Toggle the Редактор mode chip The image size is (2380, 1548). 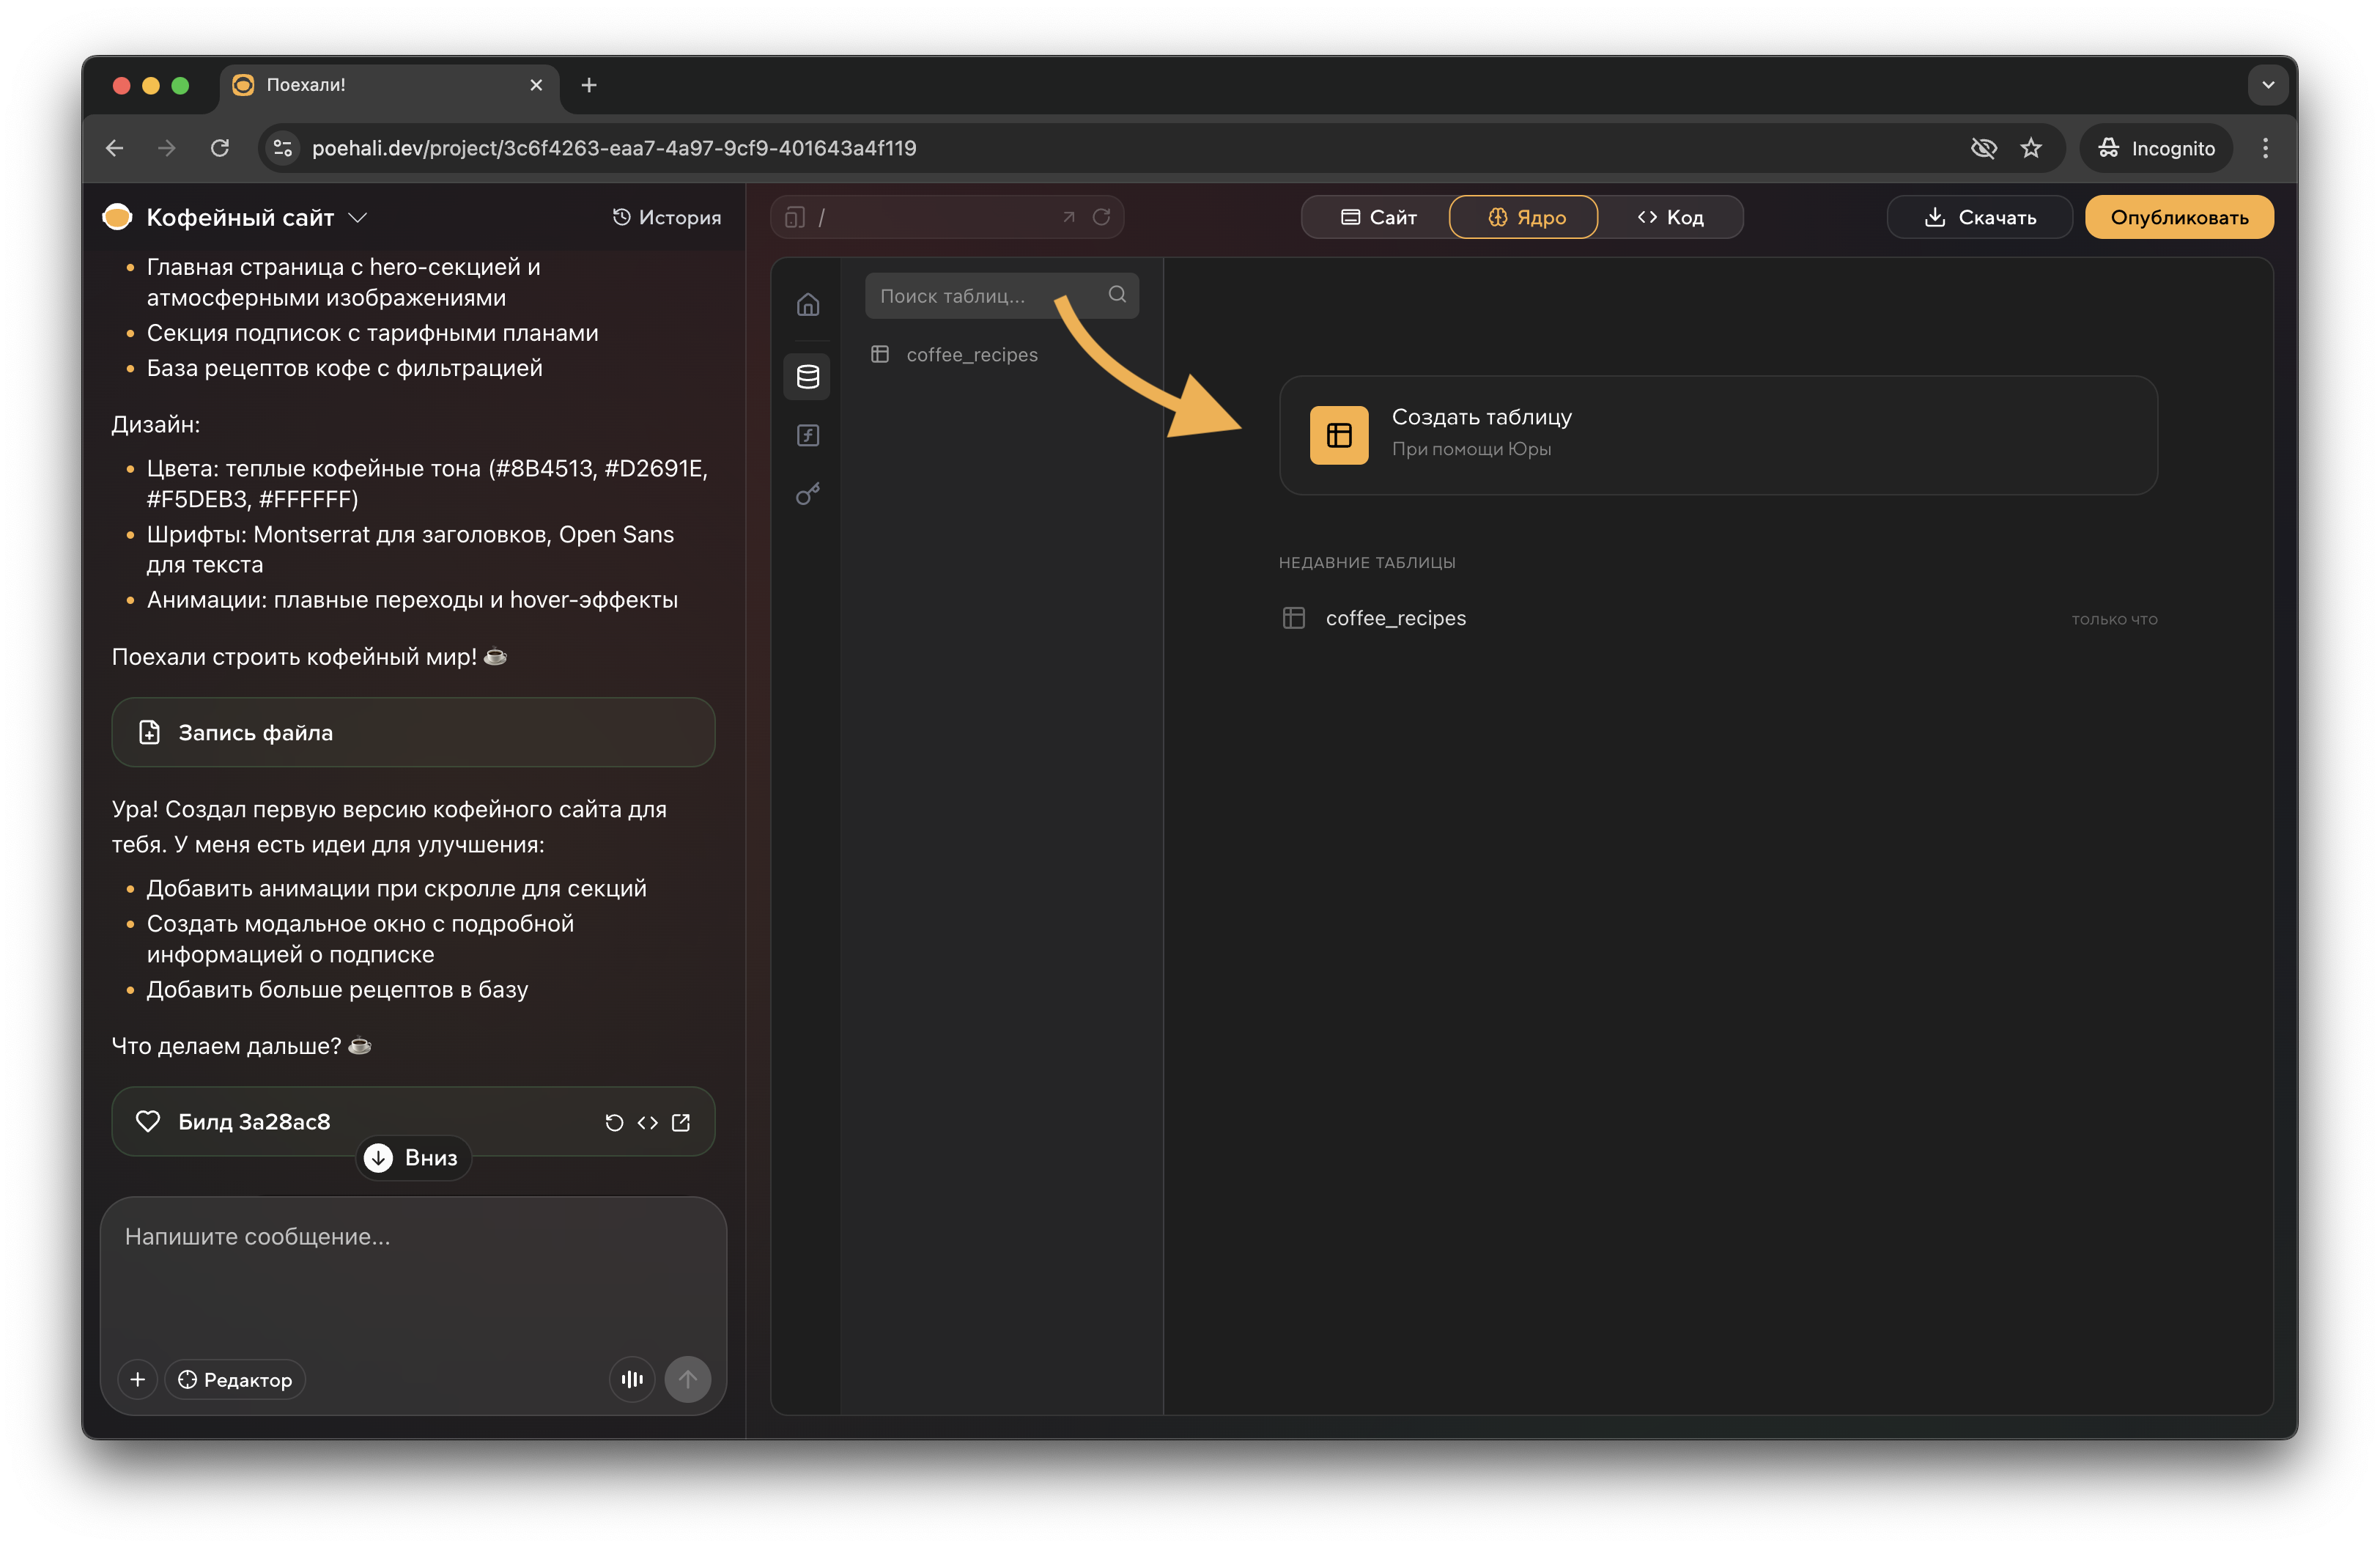tap(236, 1379)
